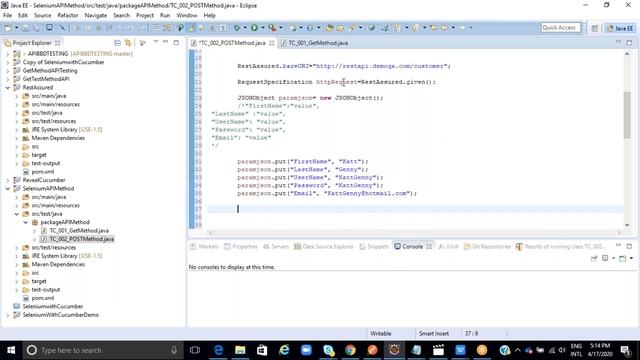Close the TC_002_POSTMethod.java editor tab
The image size is (640, 360).
pos(272,43)
